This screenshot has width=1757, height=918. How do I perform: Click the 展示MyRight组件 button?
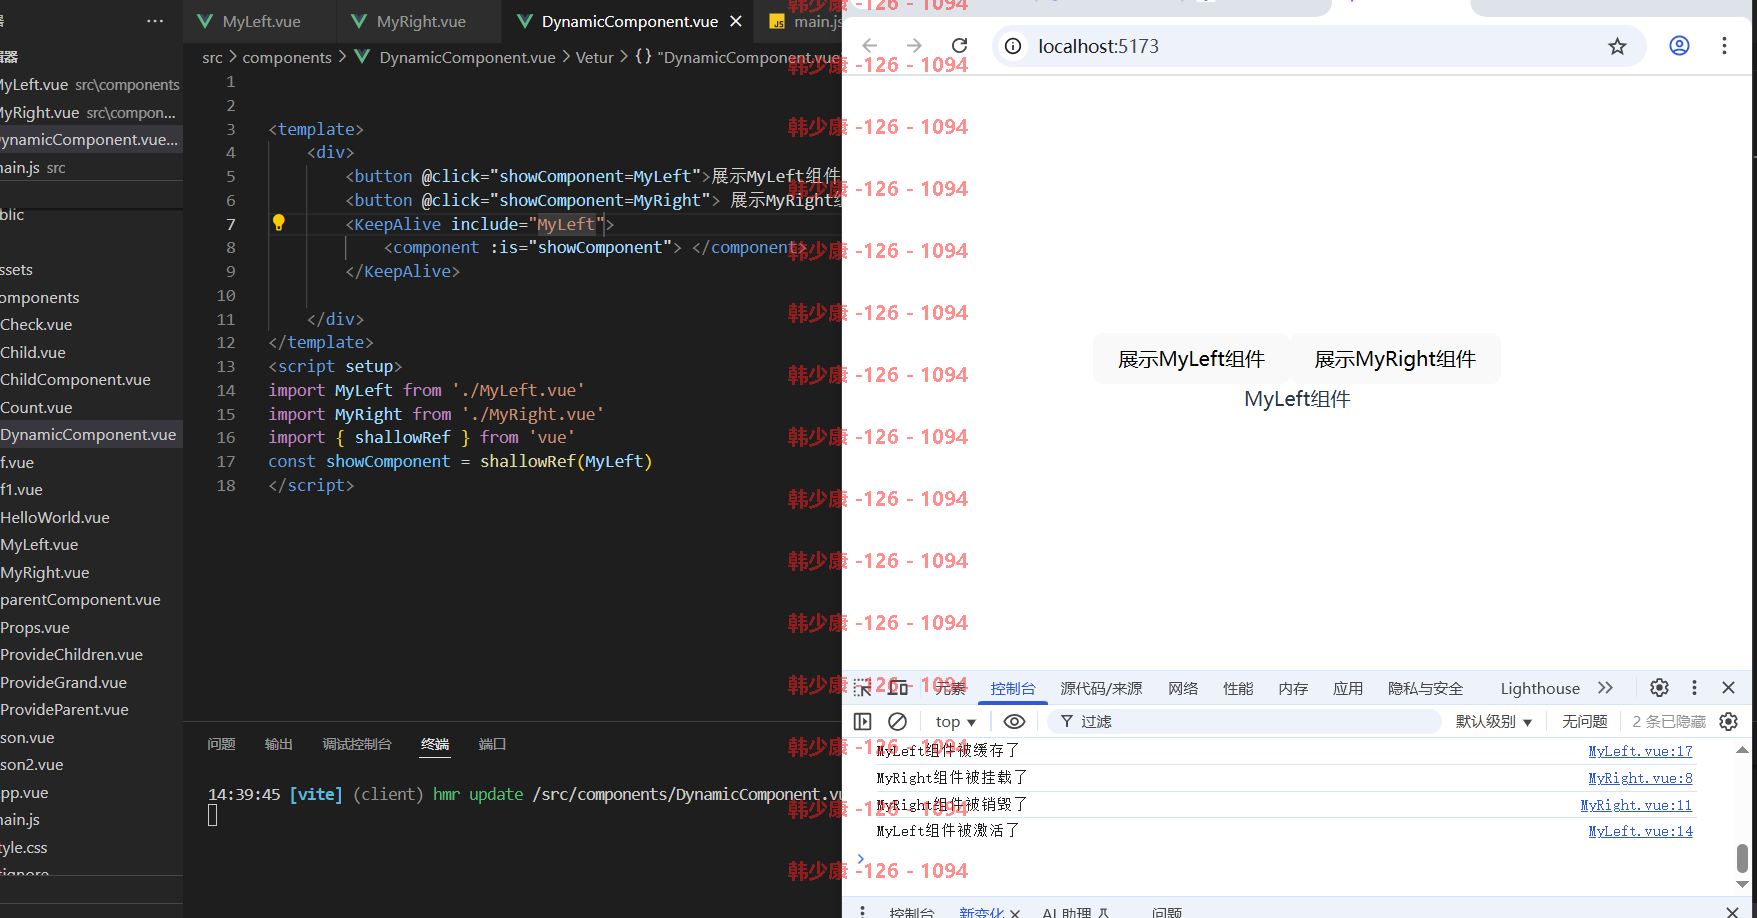tap(1395, 359)
